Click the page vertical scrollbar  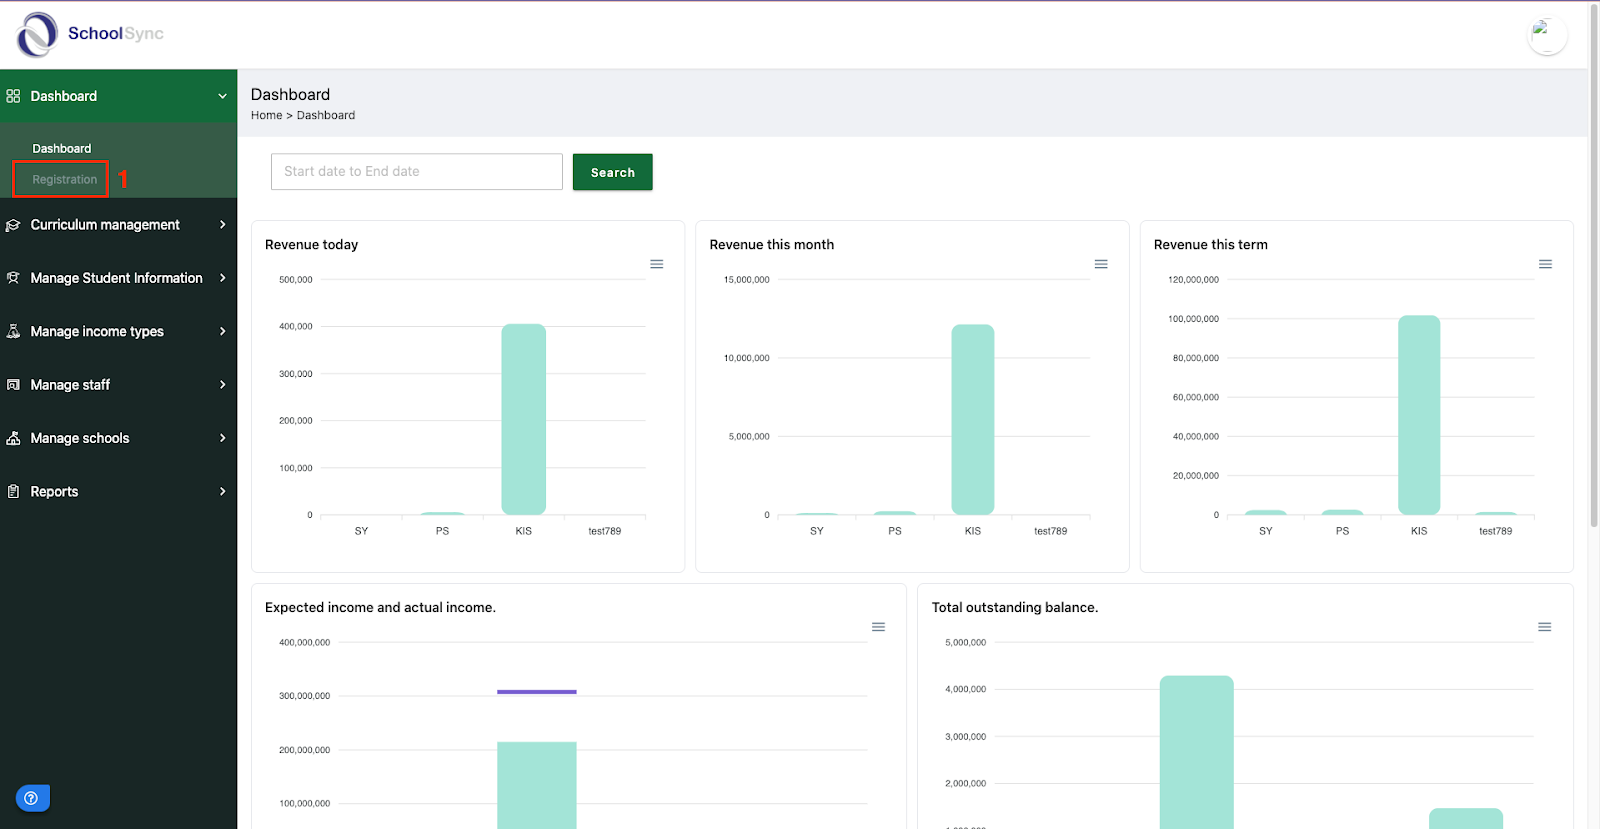click(1594, 265)
